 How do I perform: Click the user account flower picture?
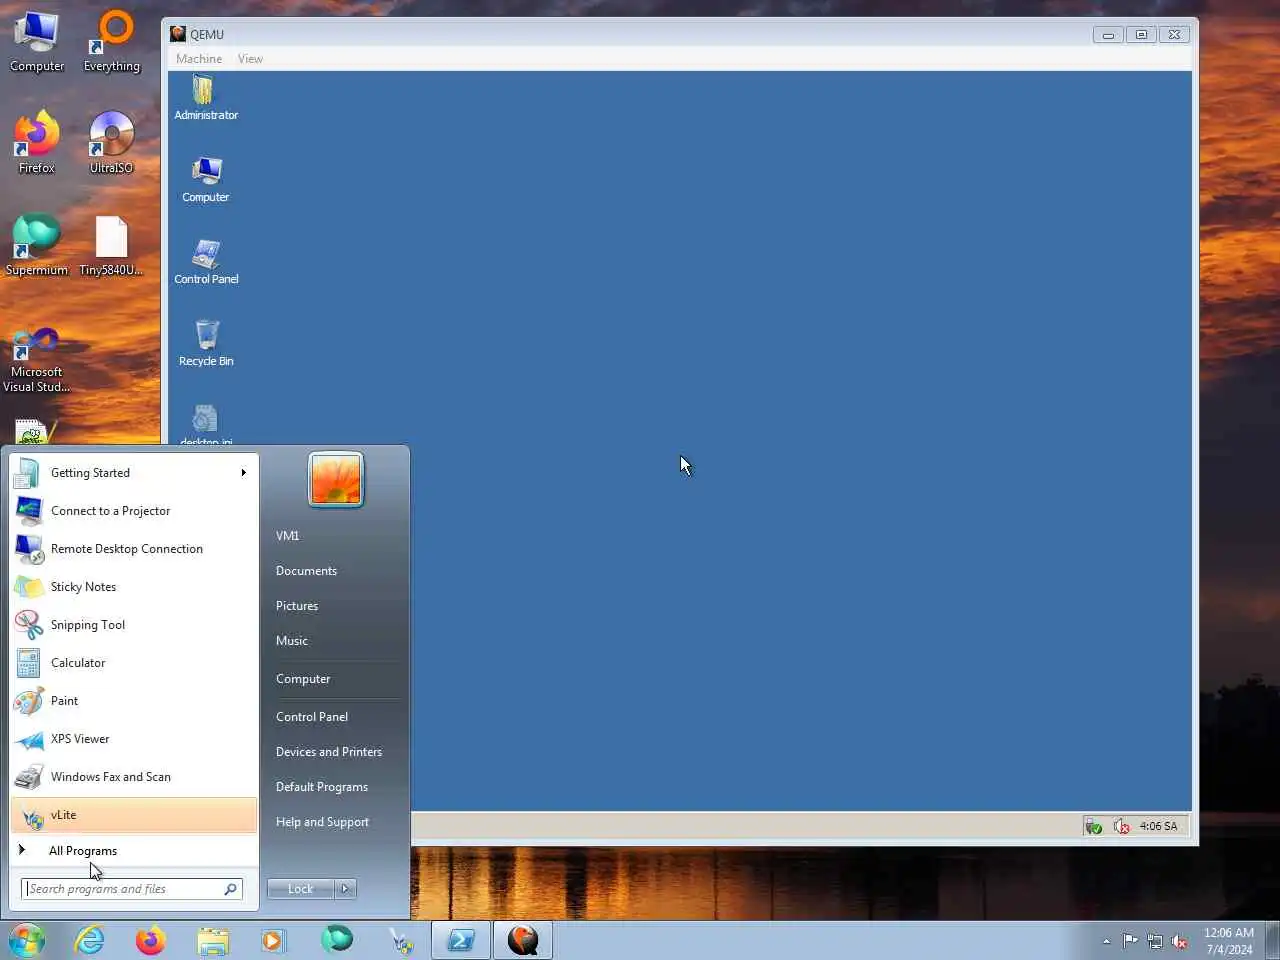(336, 480)
